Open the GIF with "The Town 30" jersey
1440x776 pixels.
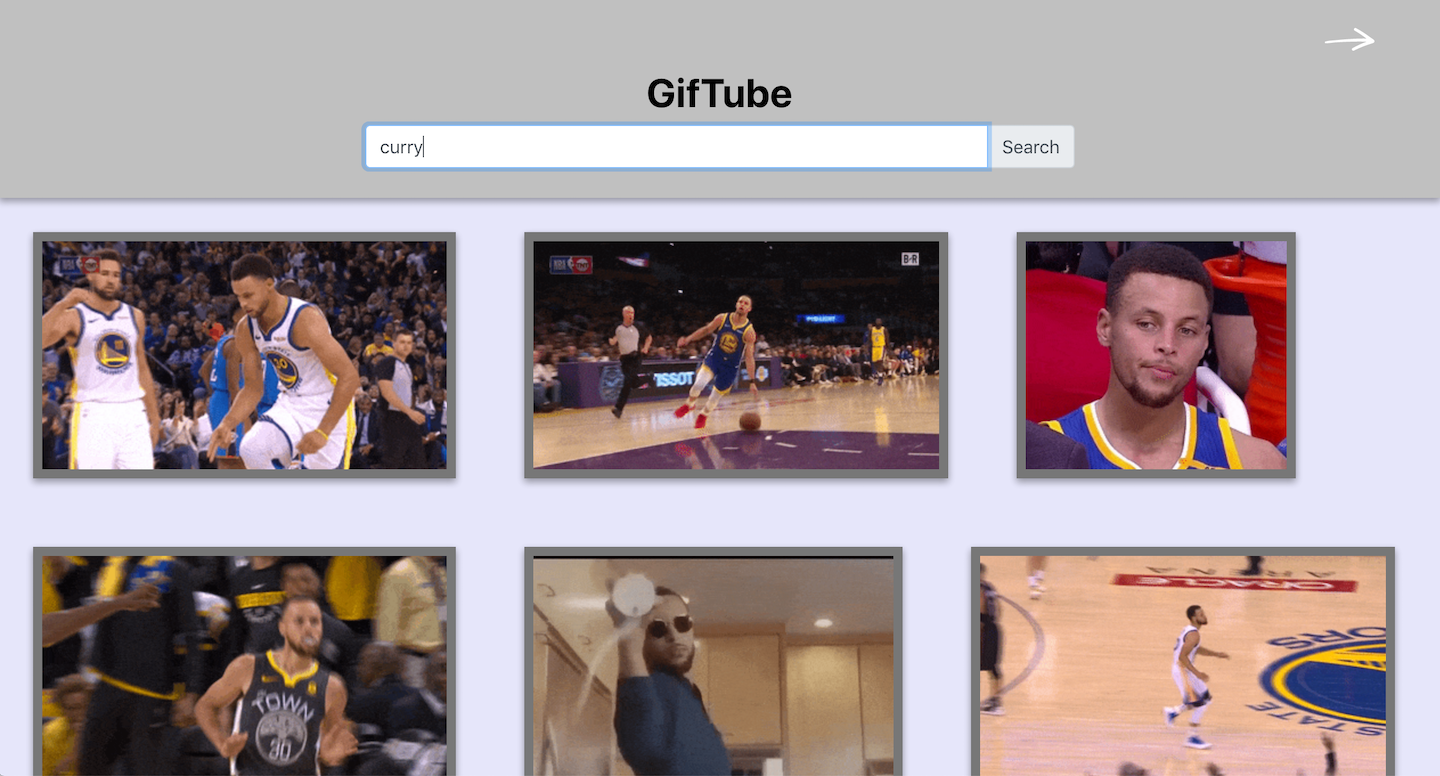[x=244, y=661]
